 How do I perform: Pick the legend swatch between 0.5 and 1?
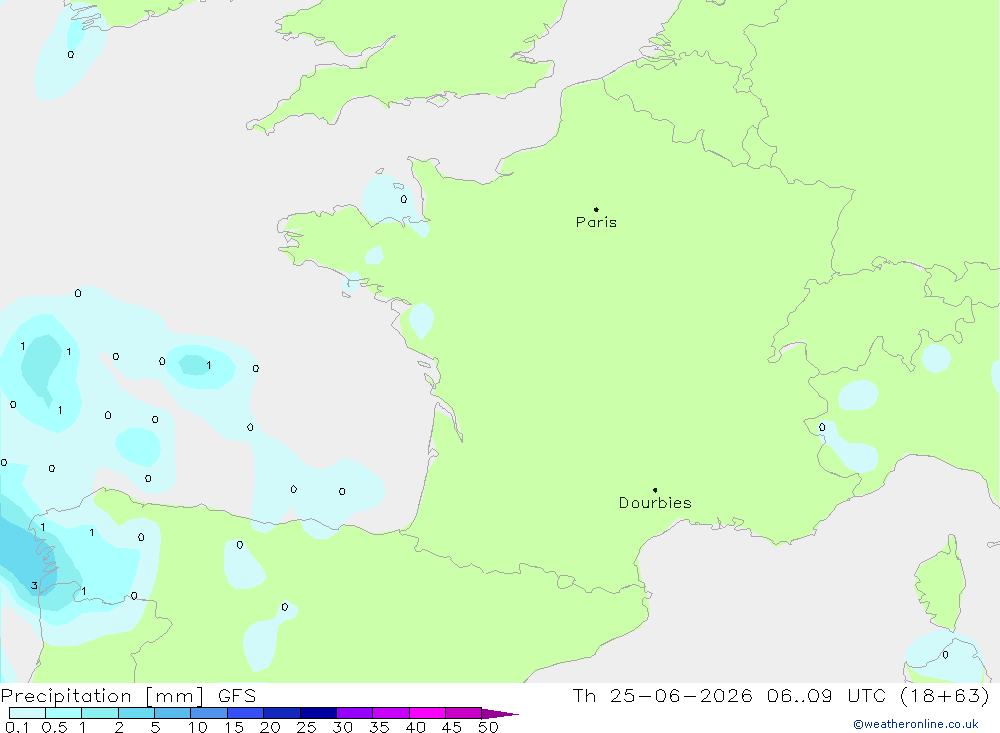point(63,713)
